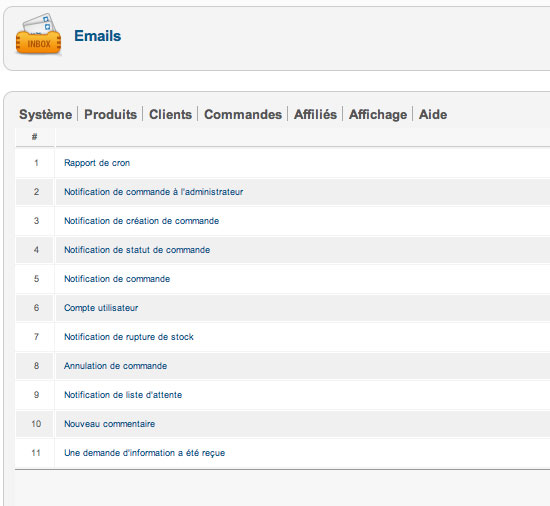This screenshot has width=550, height=506.
Task: Open the Affichage menu
Action: click(378, 114)
